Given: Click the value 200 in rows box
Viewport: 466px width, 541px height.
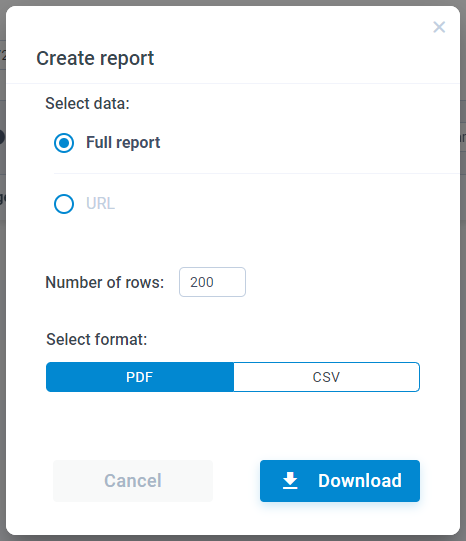Looking at the screenshot, I should 202,282.
